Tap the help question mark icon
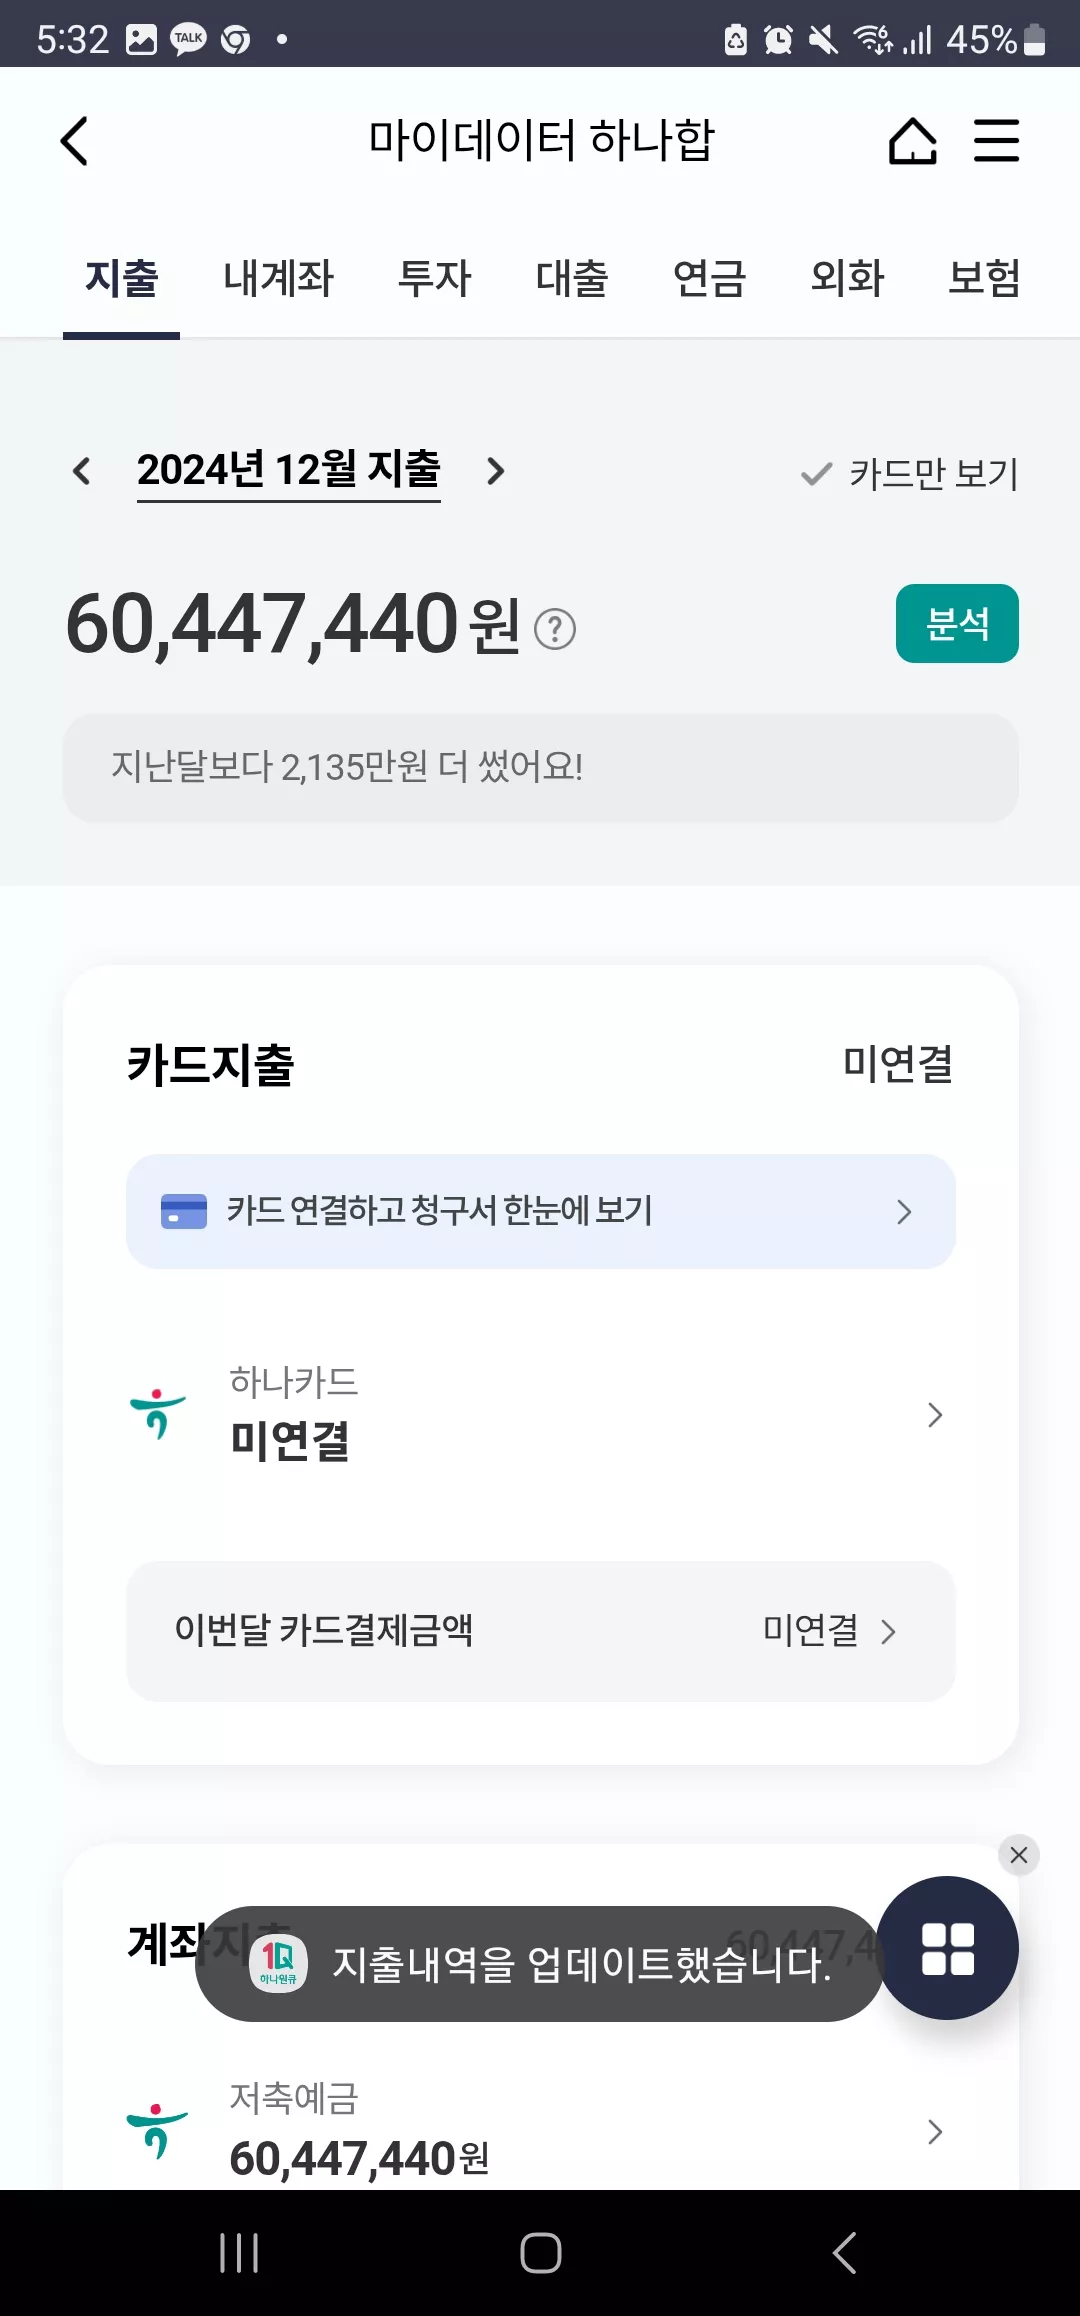Viewport: 1080px width, 2316px height. 555,629
